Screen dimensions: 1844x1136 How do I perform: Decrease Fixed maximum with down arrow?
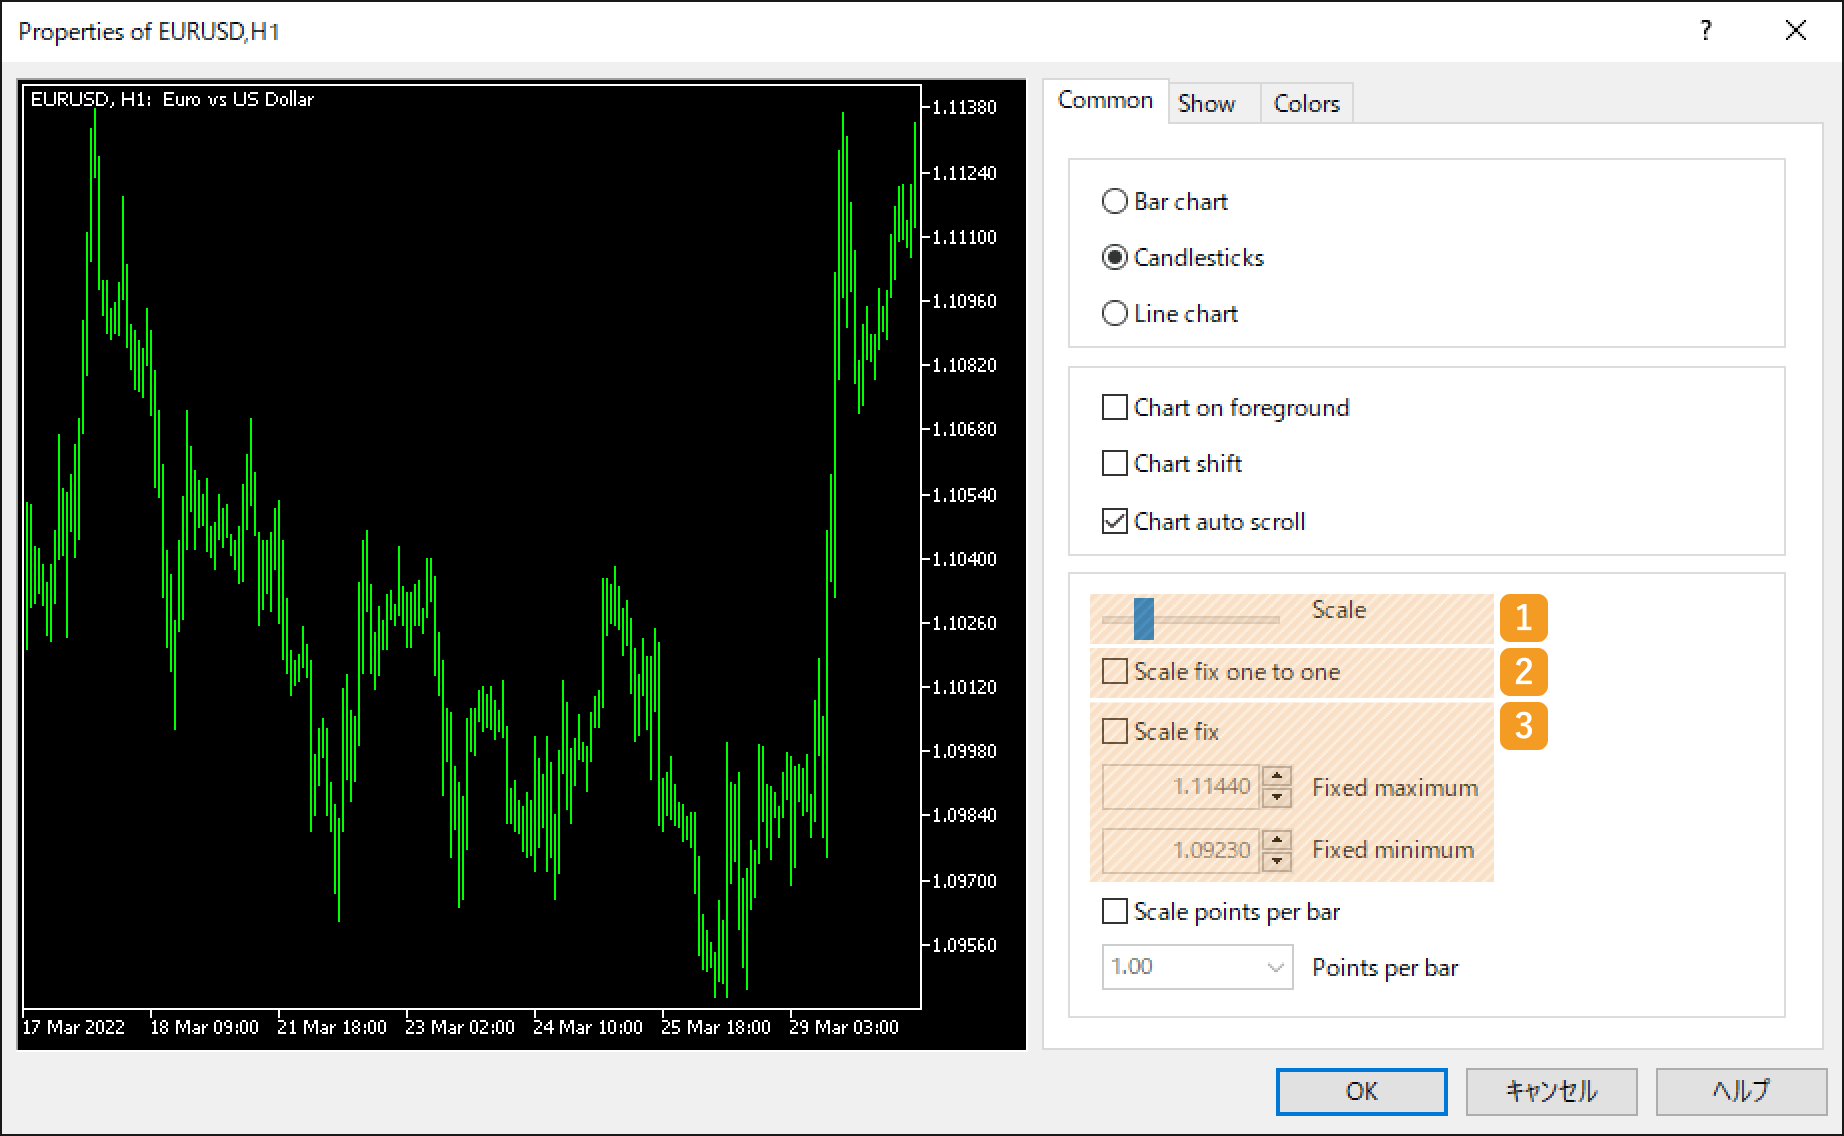(1276, 798)
